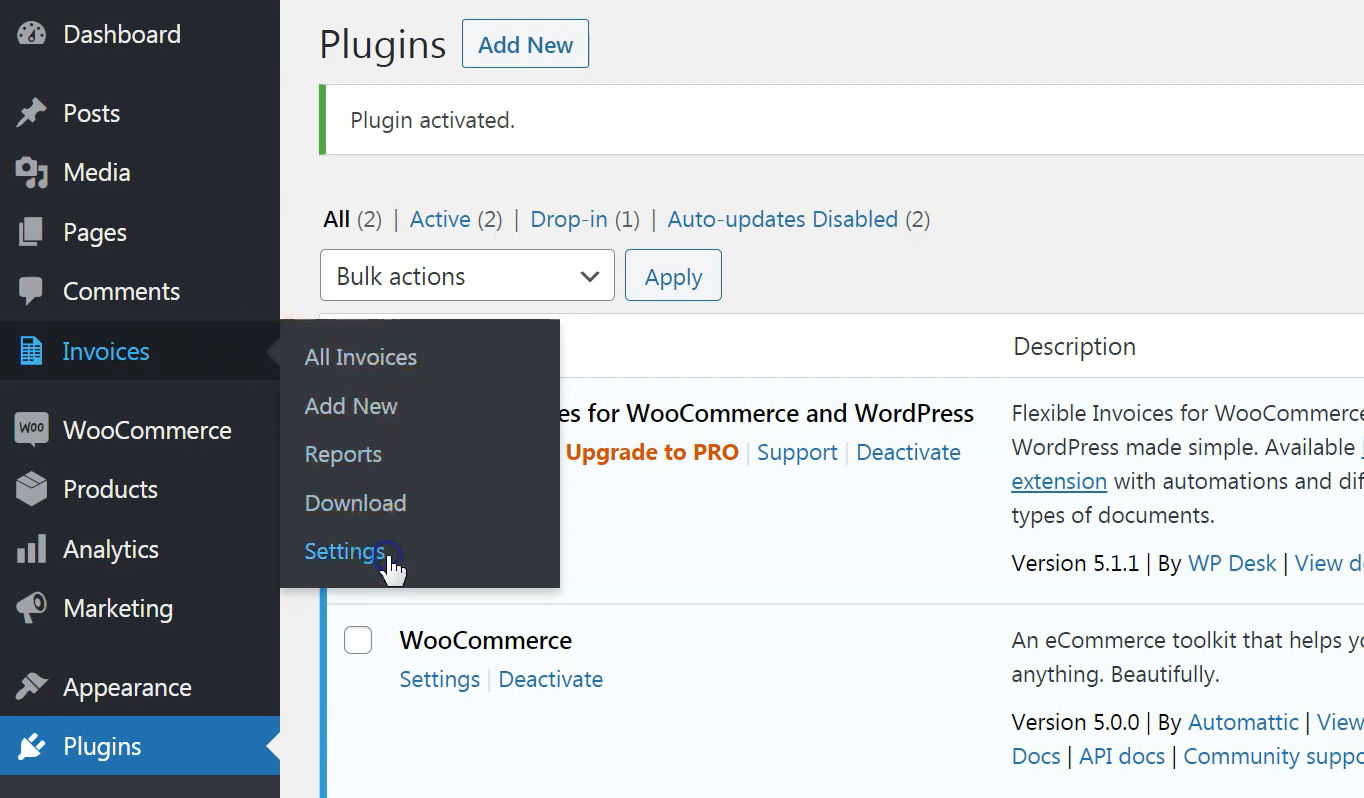Screen dimensions: 1364x798
Task: Open Reports from Invoices flyout
Action: click(343, 454)
